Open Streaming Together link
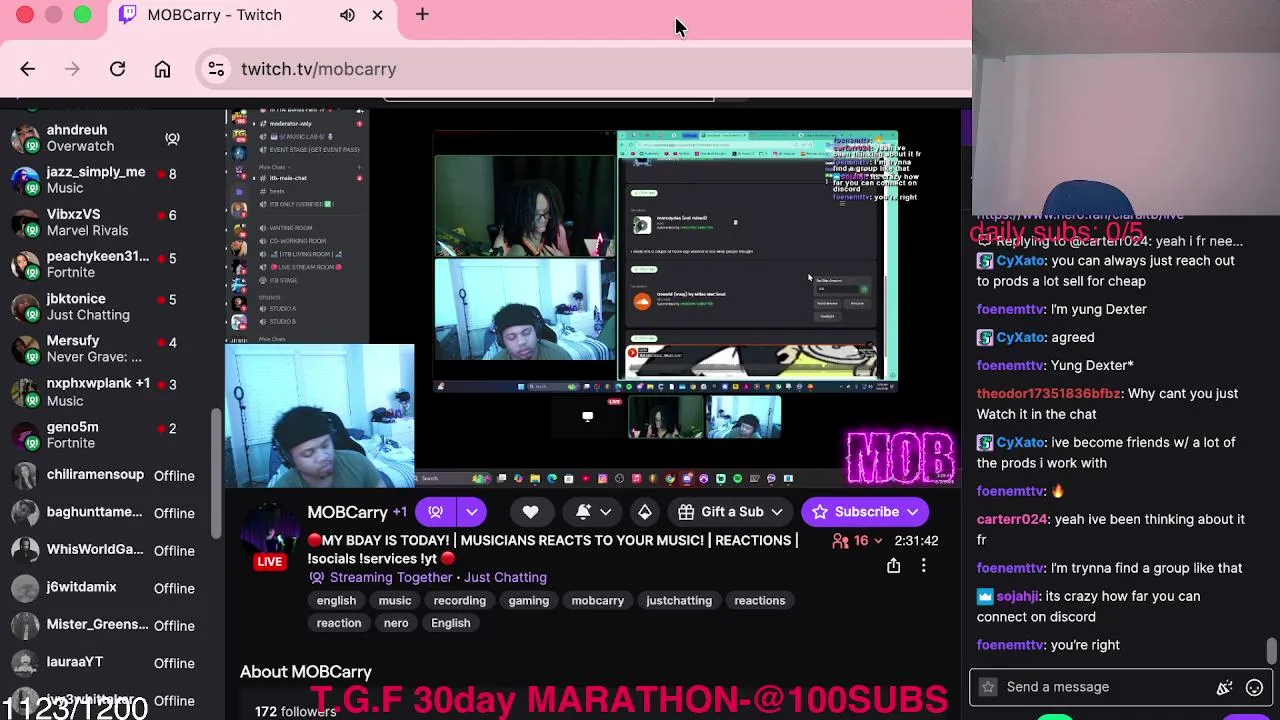Viewport: 1280px width, 720px height. click(391, 577)
